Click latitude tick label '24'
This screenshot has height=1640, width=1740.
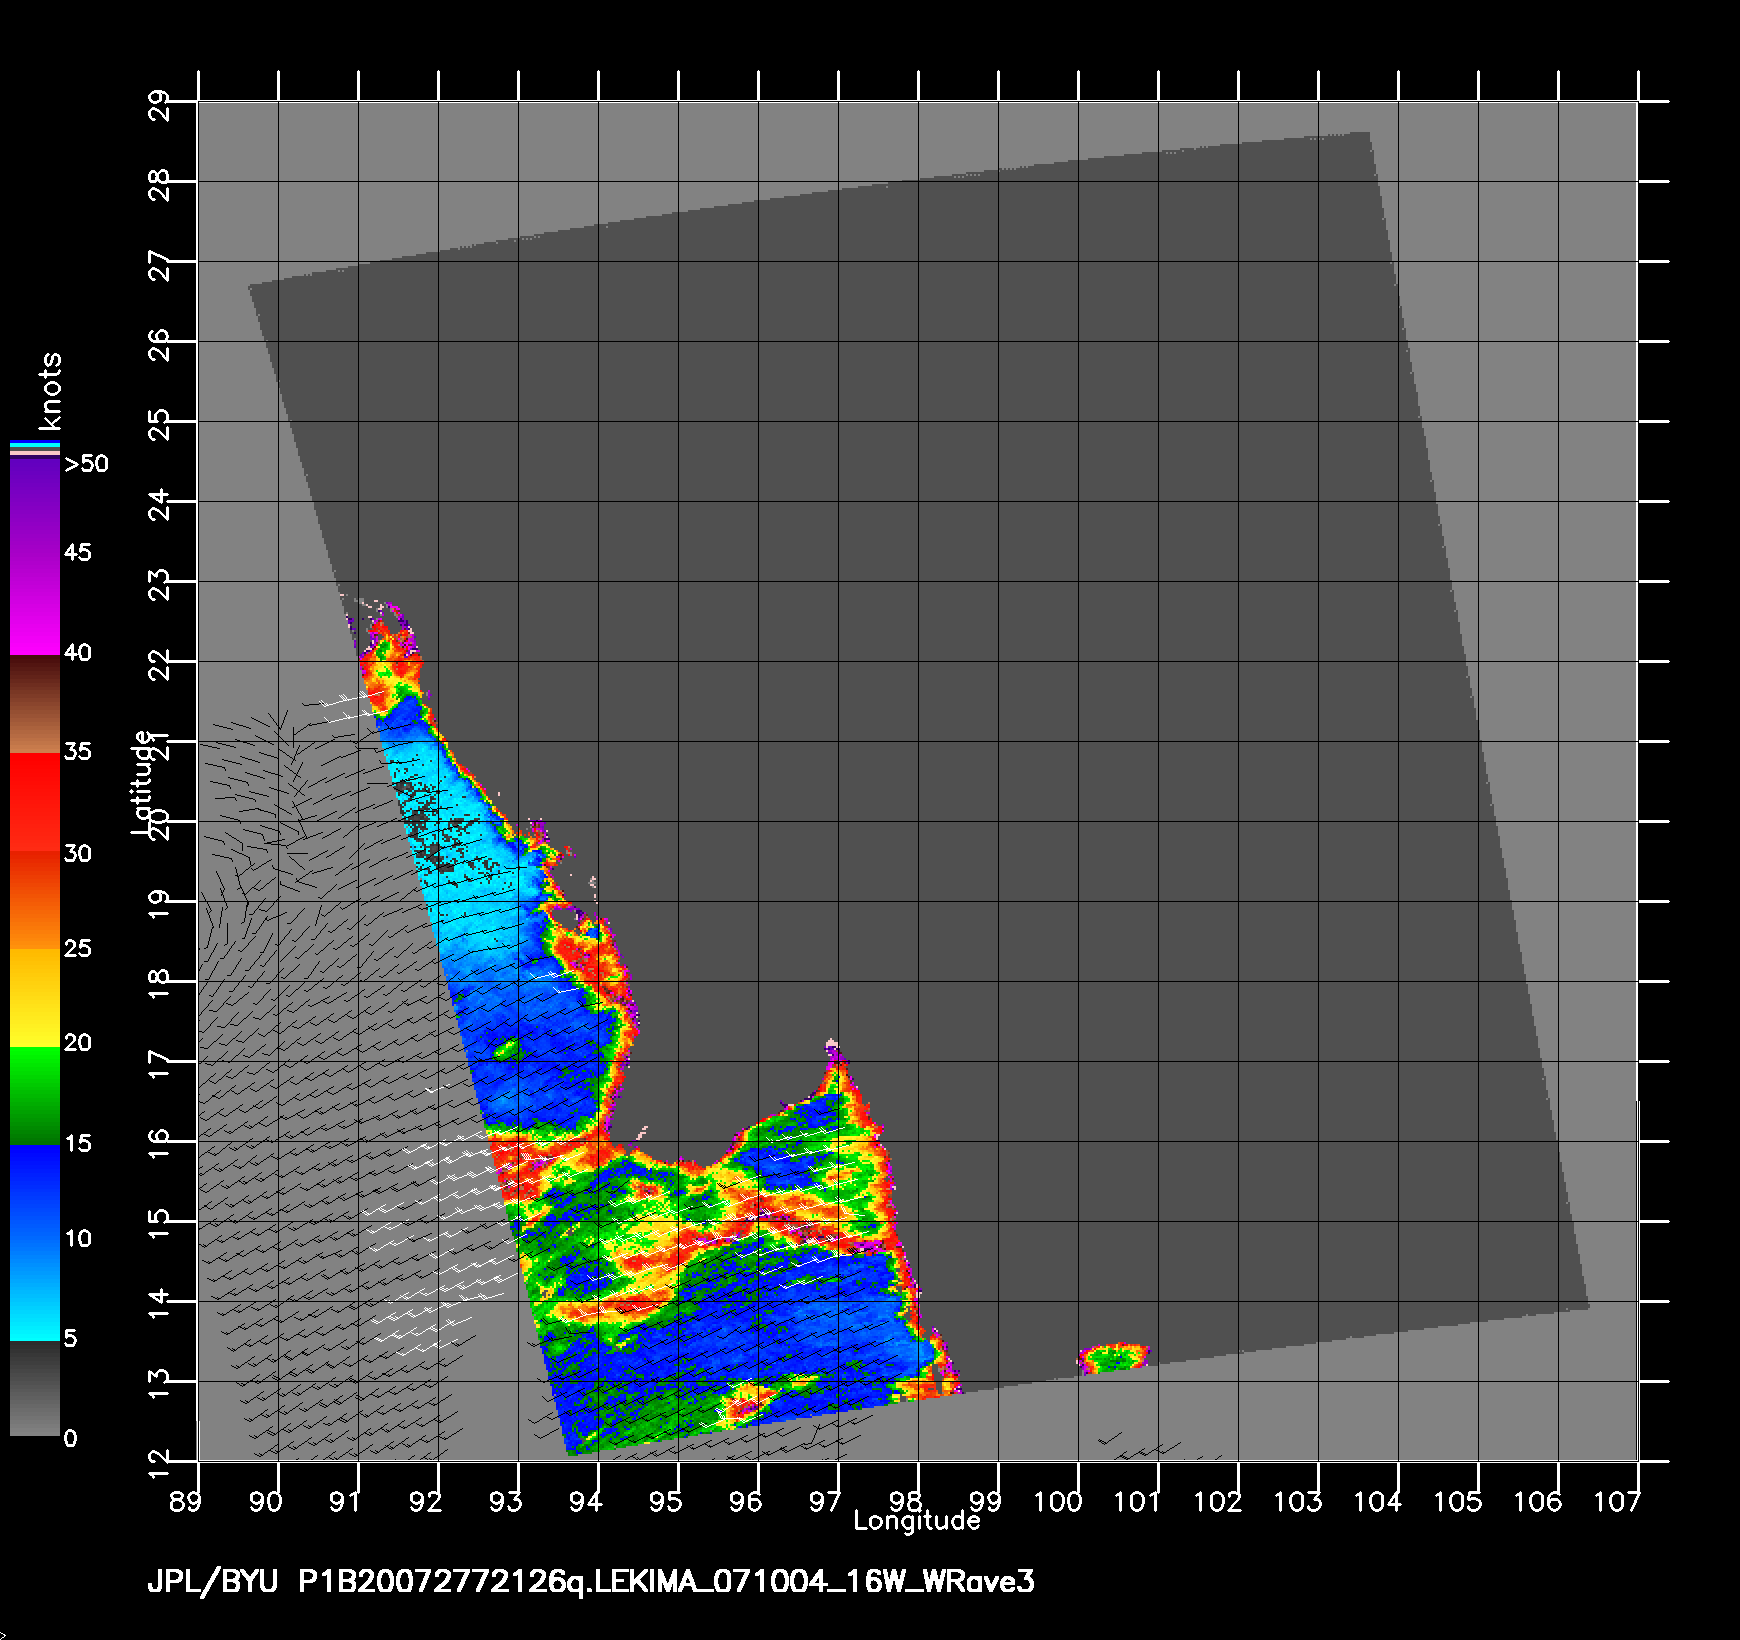[x=159, y=506]
